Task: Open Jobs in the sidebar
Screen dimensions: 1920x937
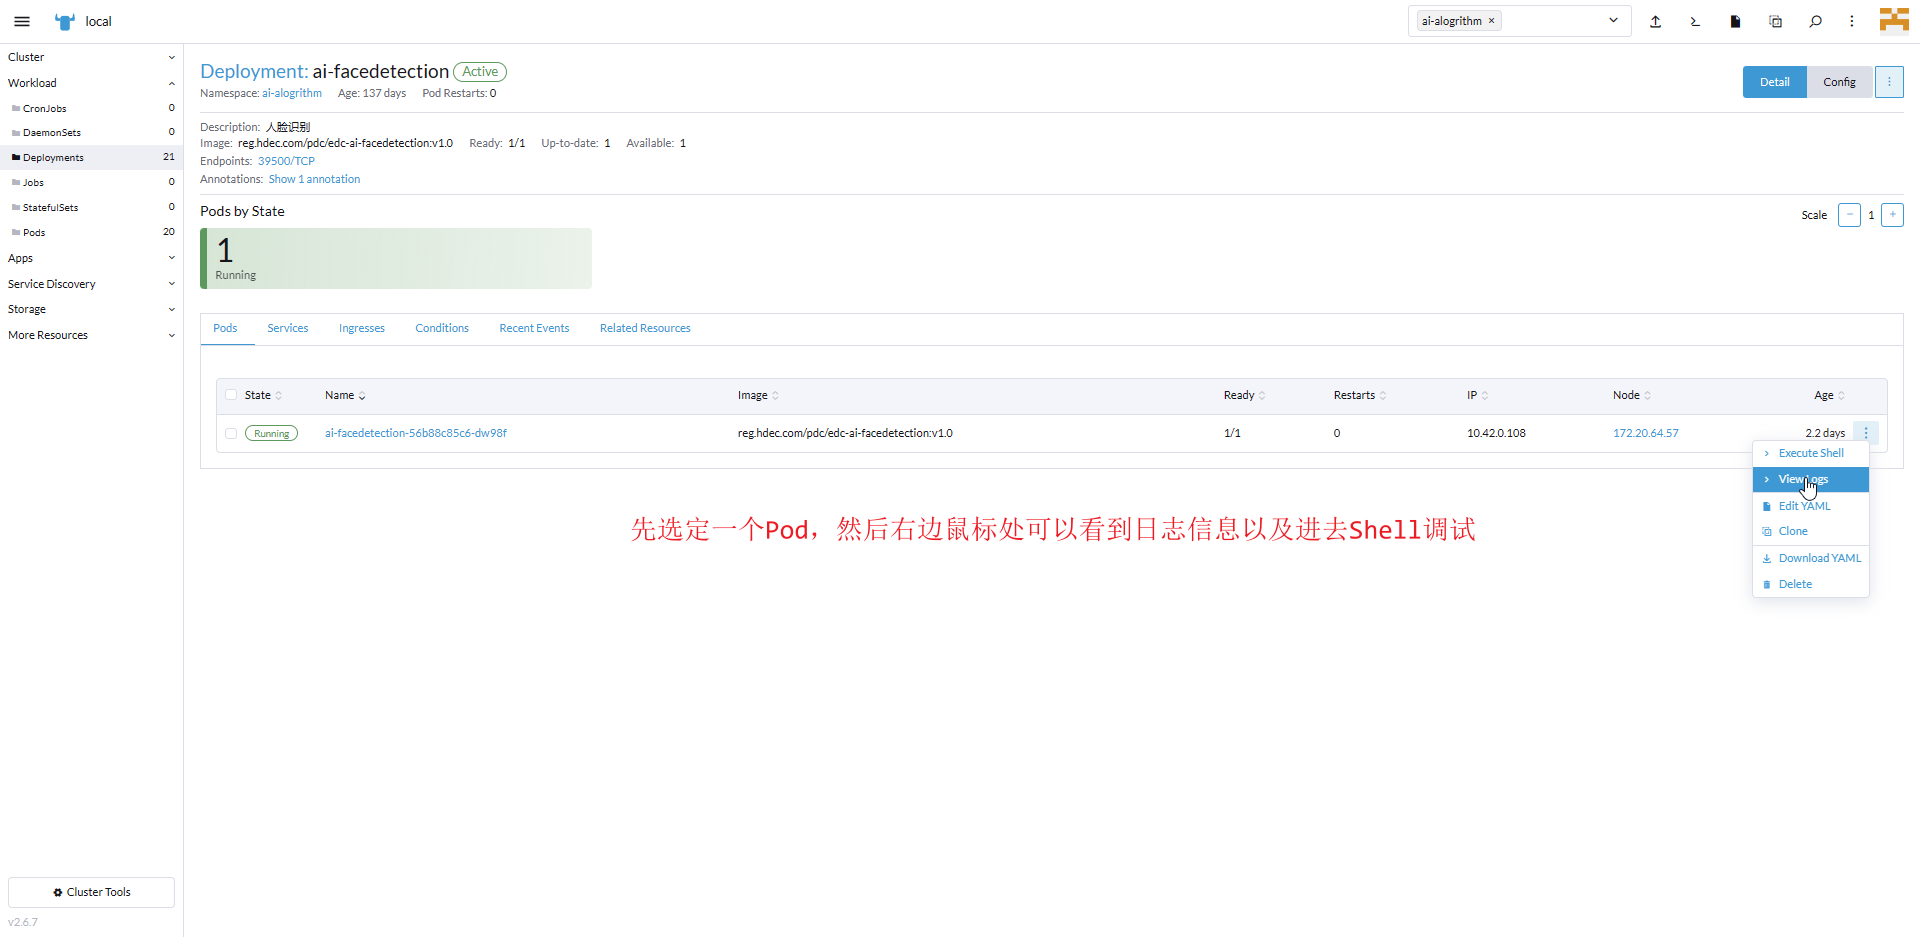Action: (91, 182)
